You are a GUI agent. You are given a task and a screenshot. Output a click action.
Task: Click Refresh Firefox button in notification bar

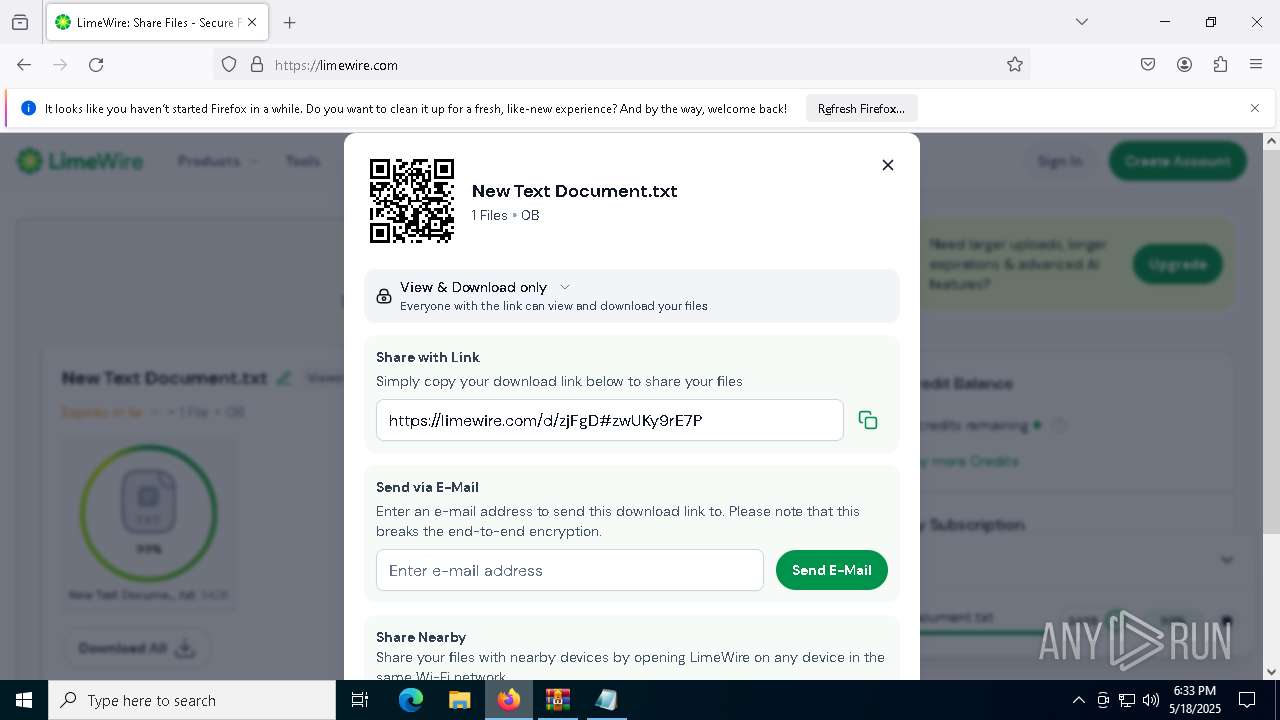click(861, 109)
